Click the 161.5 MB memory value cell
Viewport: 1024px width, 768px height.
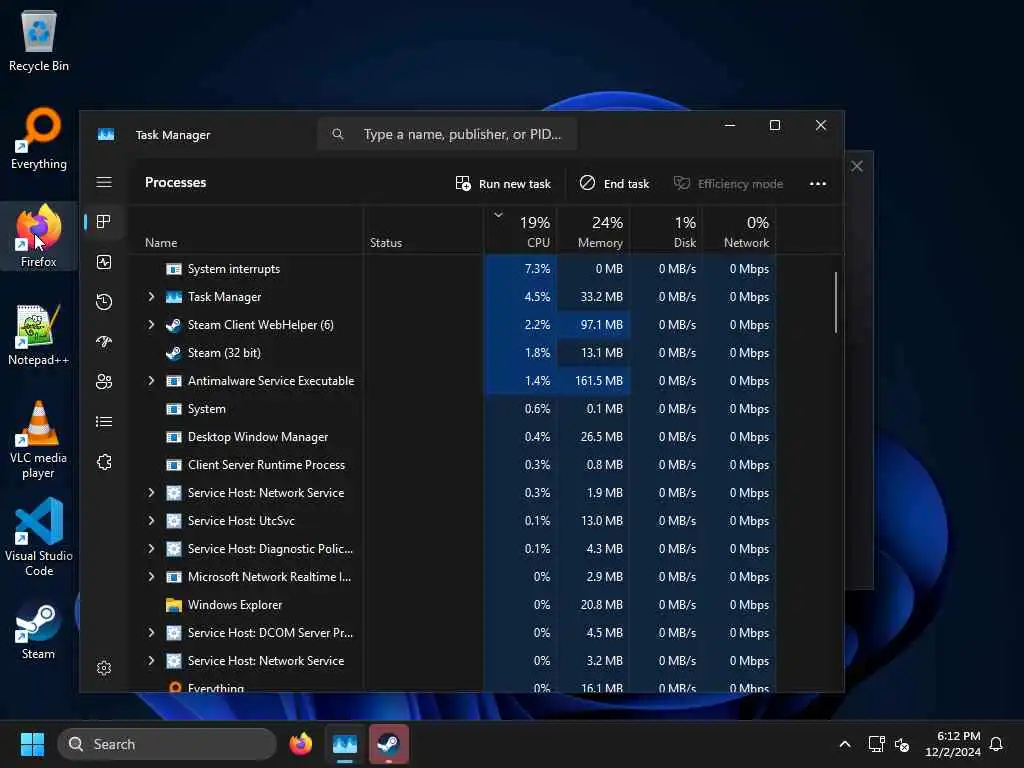click(x=593, y=381)
